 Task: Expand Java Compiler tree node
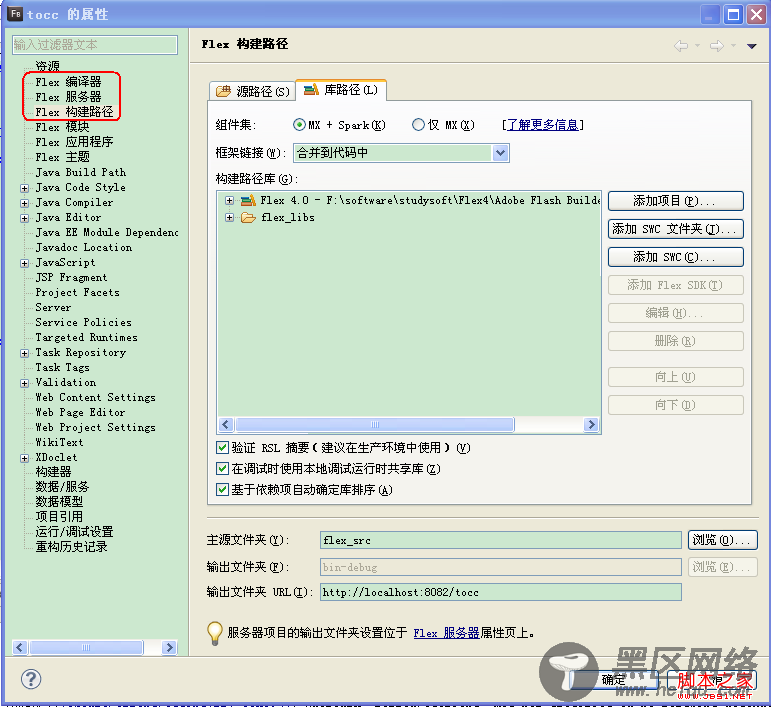(x=24, y=203)
